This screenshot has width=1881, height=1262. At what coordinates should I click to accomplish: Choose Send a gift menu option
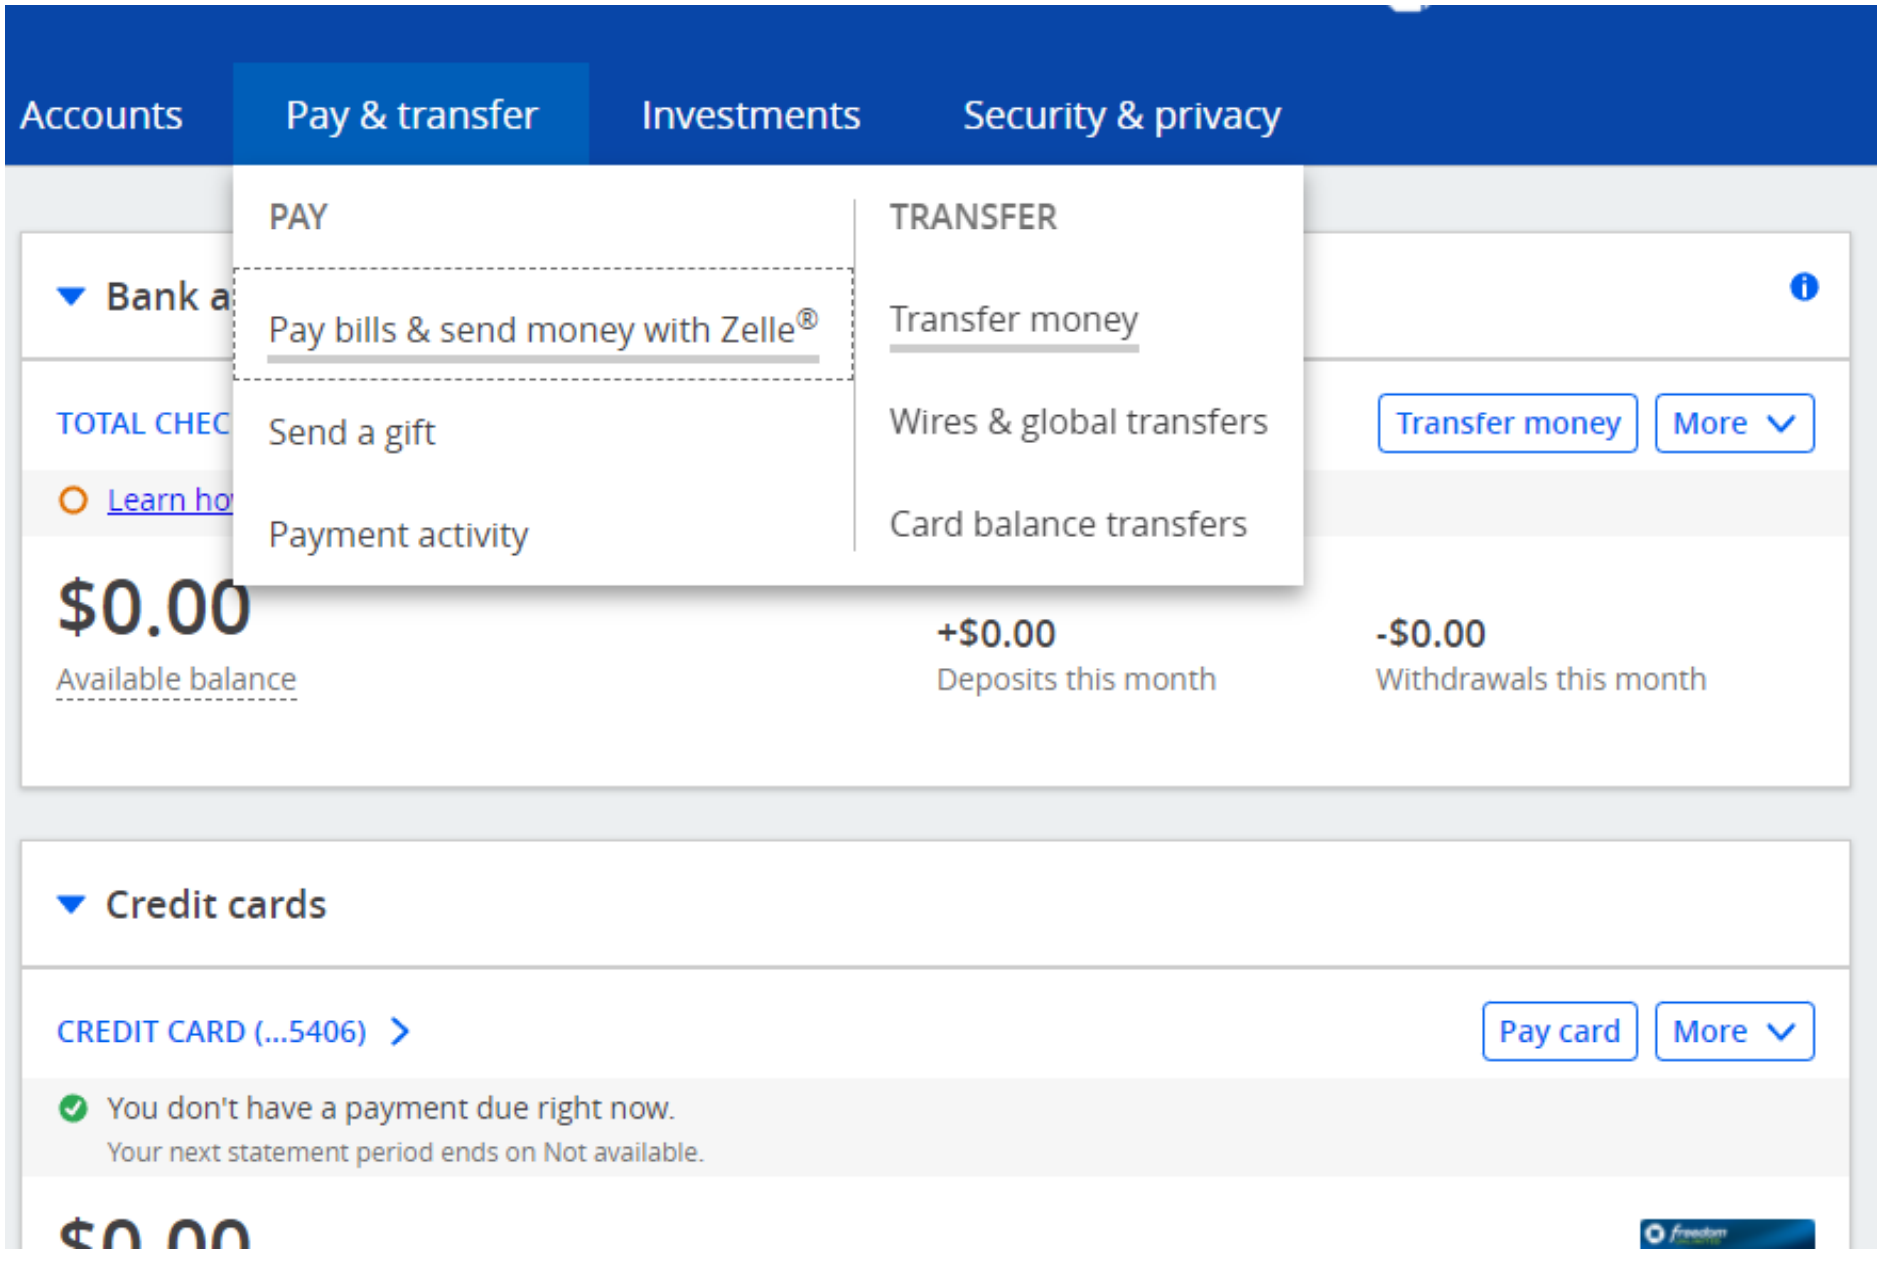coord(352,432)
